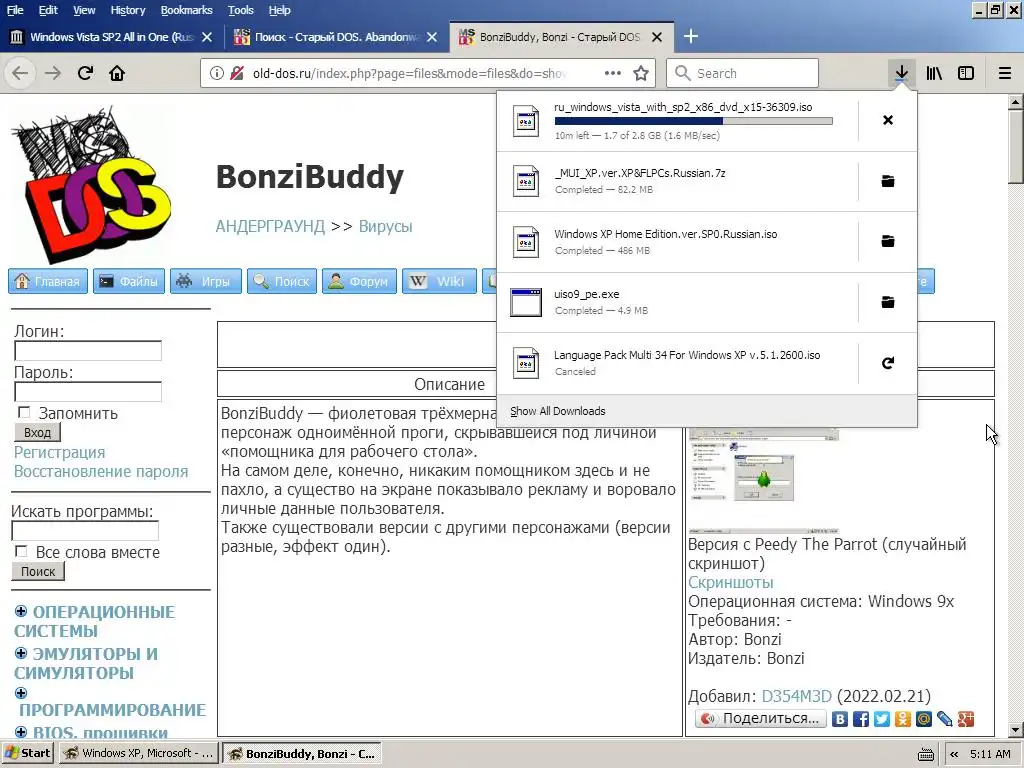Share page on Odnoklassniki icon
This screenshot has height=768, width=1024.
(903, 719)
